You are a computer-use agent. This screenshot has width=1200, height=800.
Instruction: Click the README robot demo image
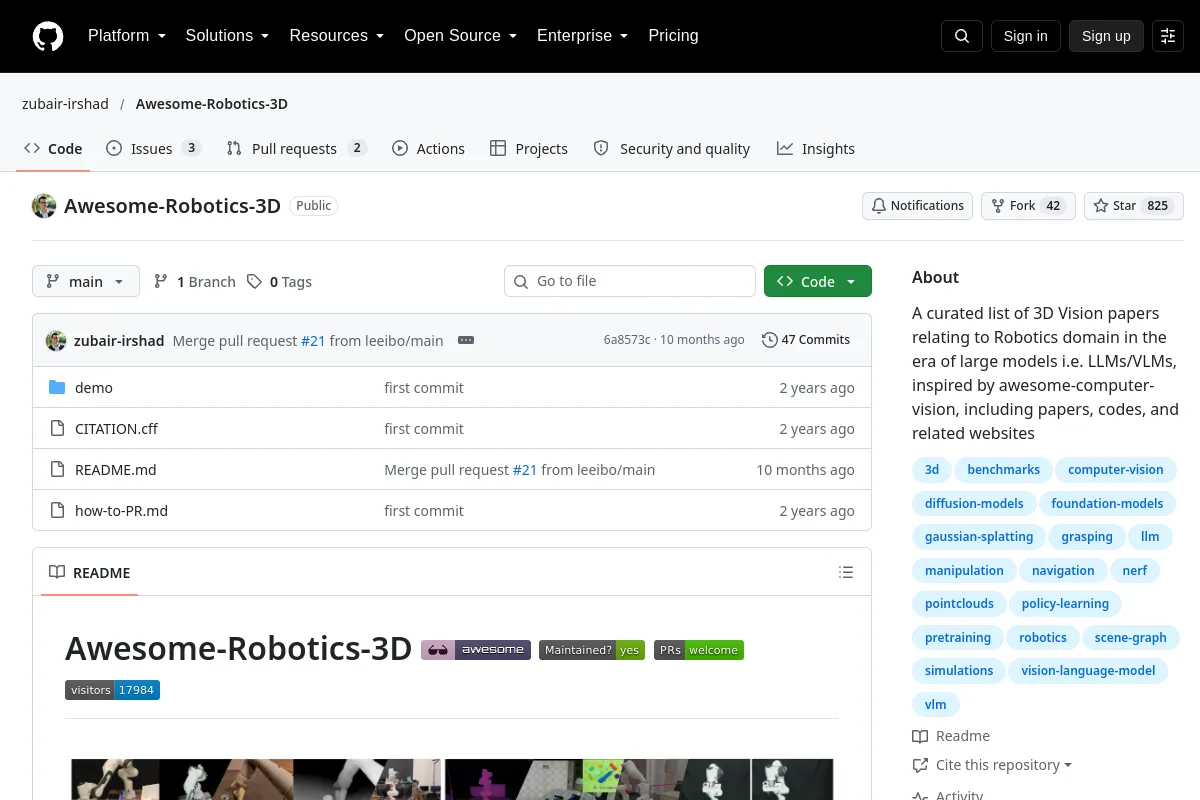452,779
